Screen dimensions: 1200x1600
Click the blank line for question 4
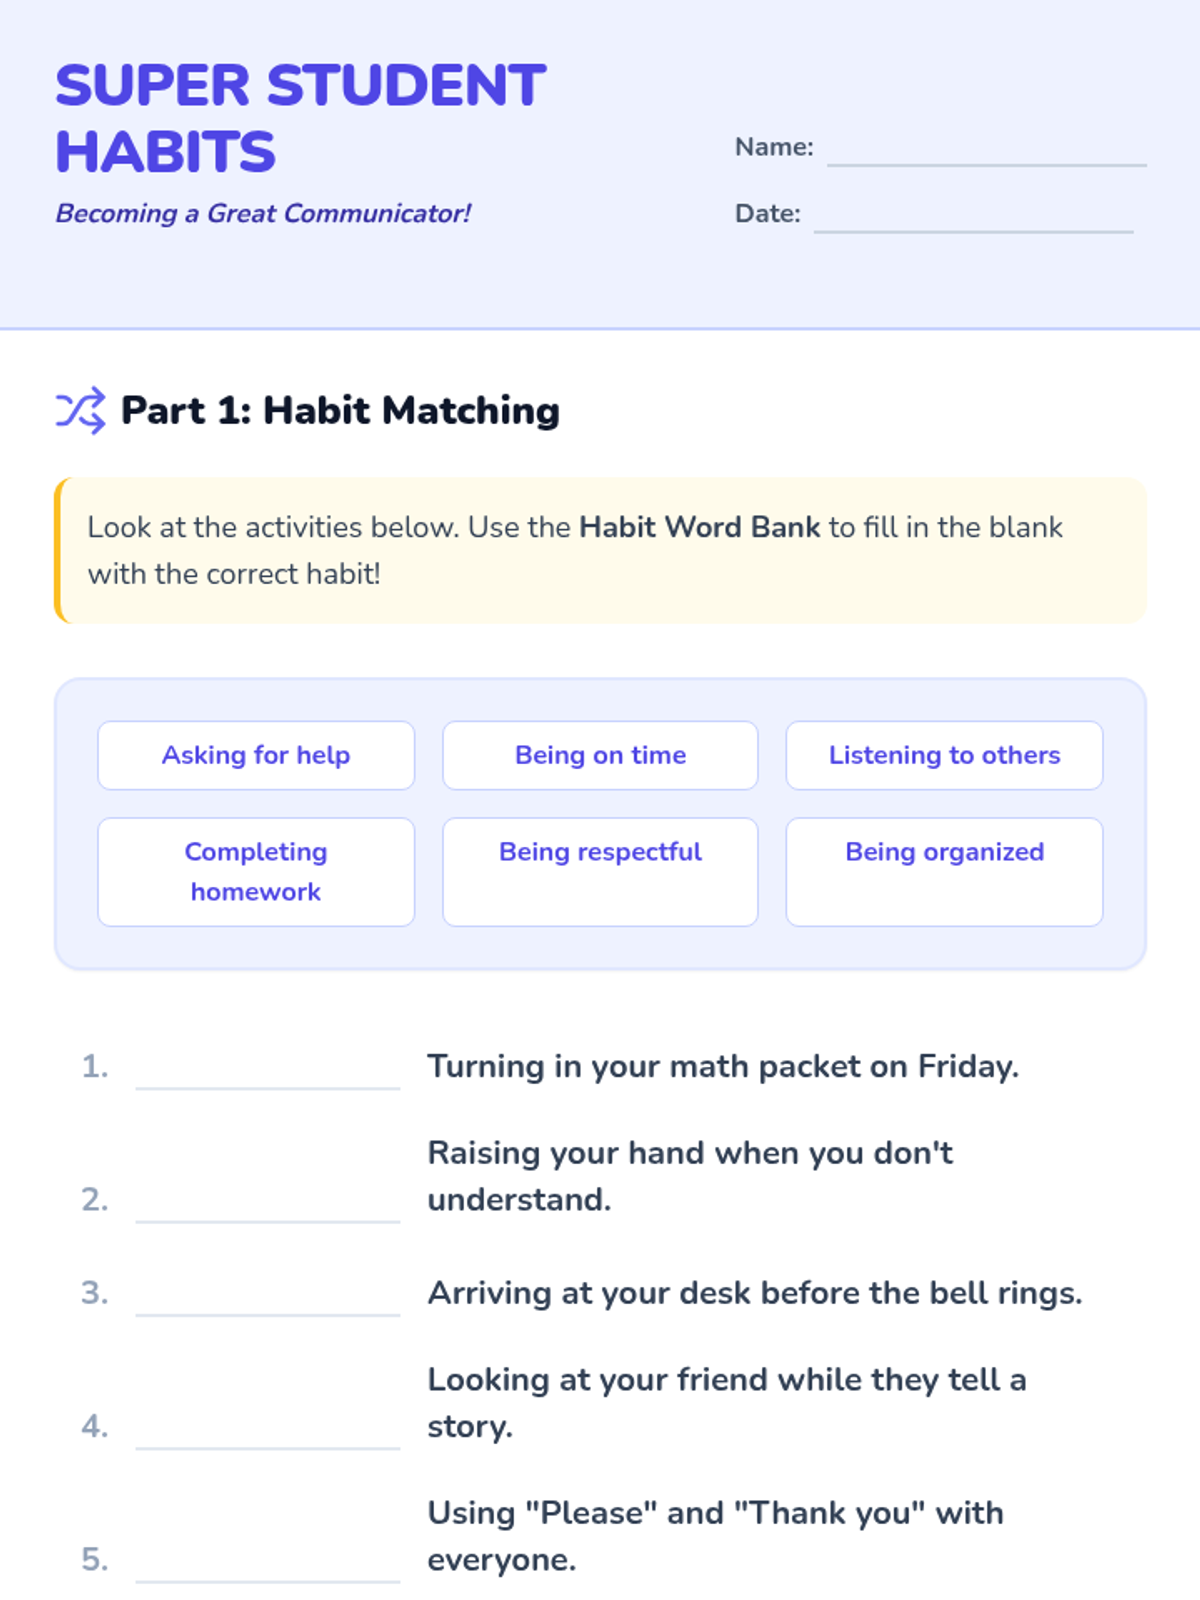coord(267,1431)
